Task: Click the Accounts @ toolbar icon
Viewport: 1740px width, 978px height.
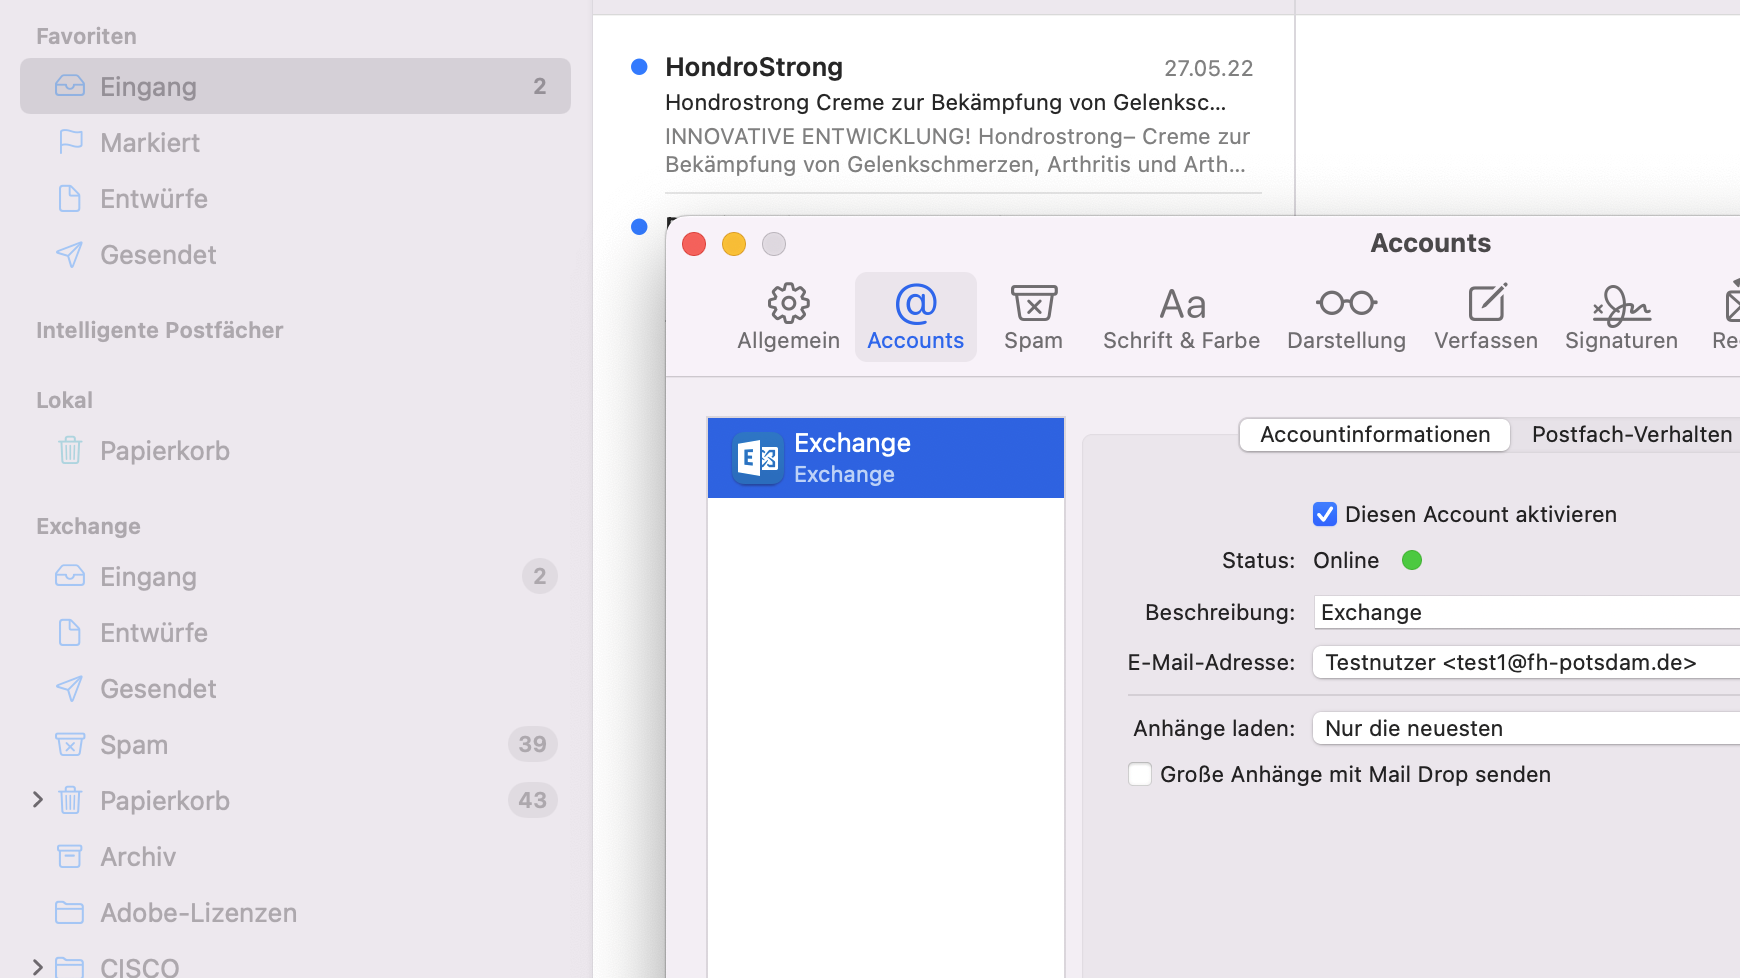Action: 915,317
